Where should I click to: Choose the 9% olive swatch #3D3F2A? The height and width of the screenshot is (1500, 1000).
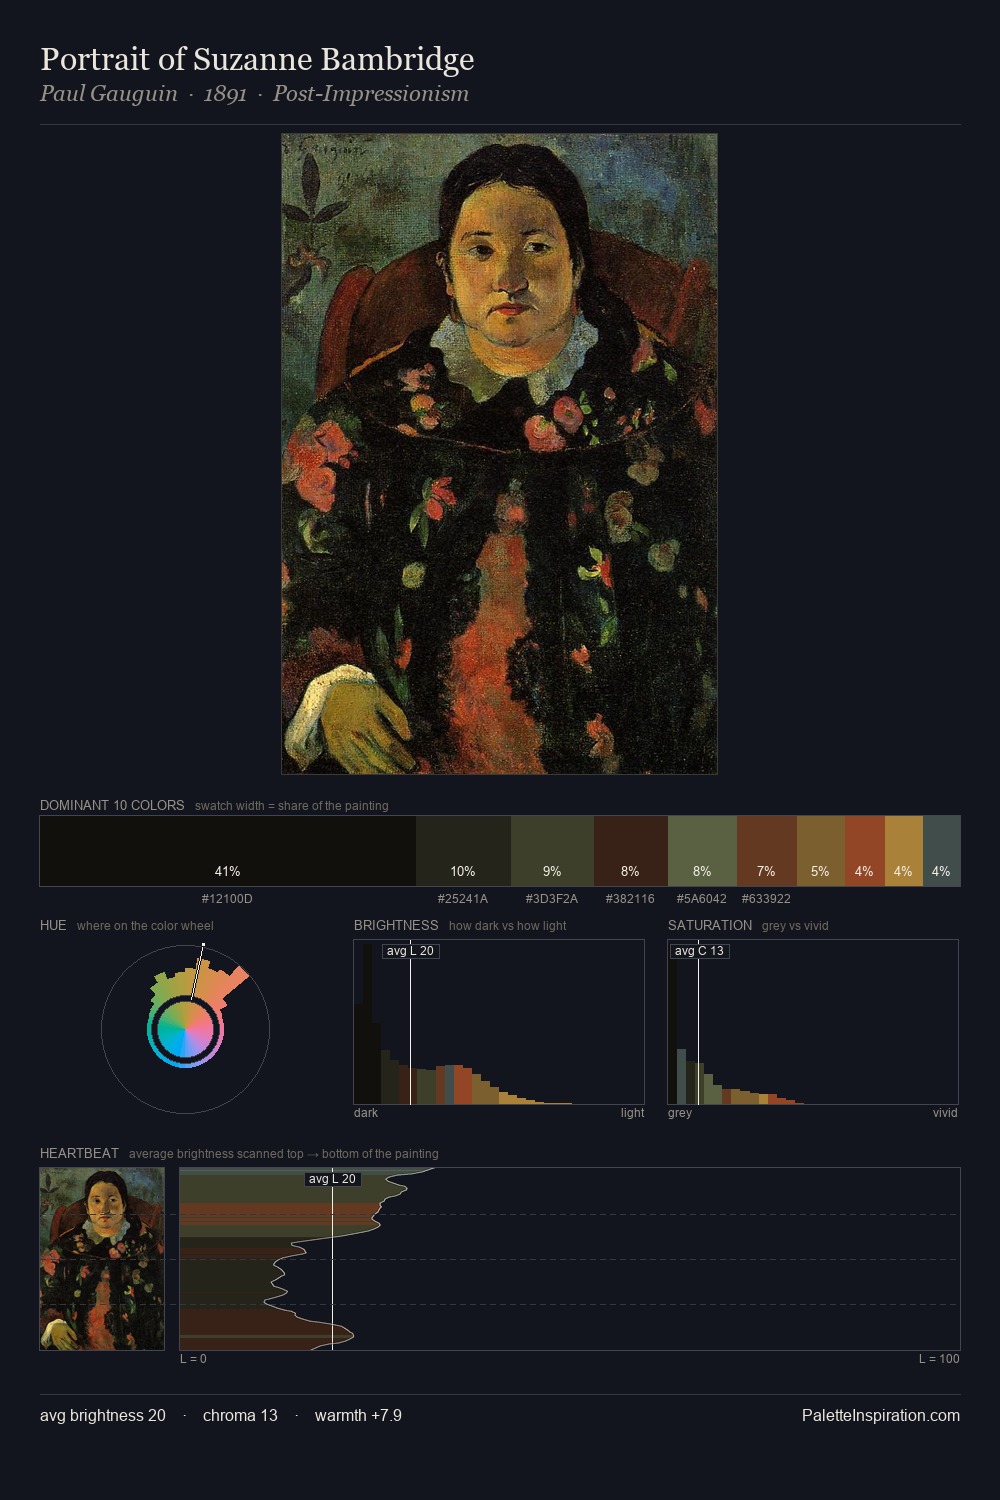[x=552, y=851]
